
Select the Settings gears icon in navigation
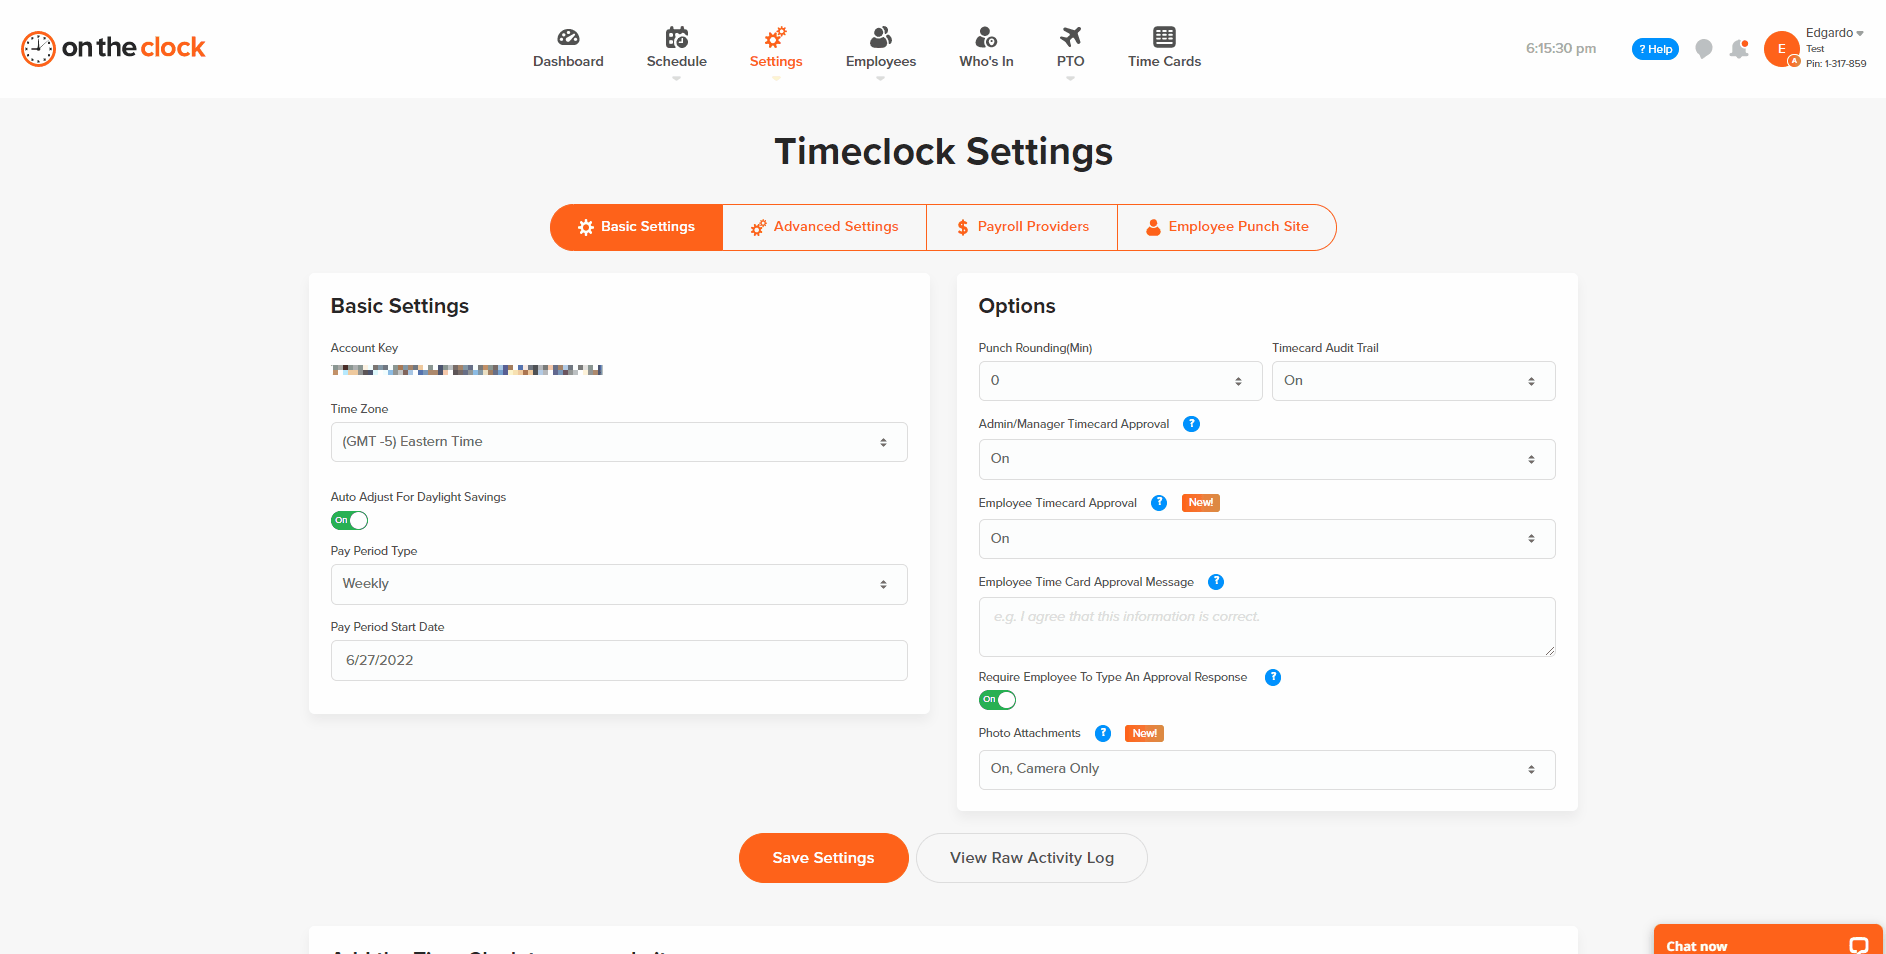tap(775, 38)
